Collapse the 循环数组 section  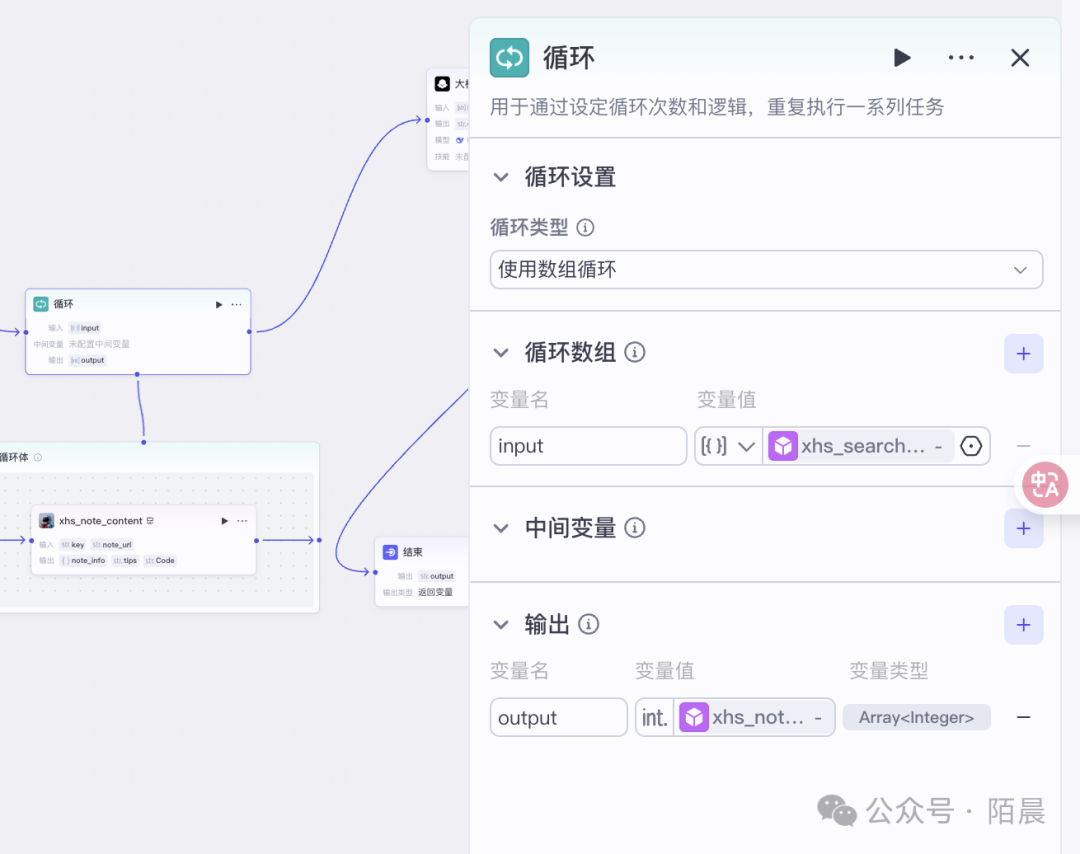pos(501,353)
